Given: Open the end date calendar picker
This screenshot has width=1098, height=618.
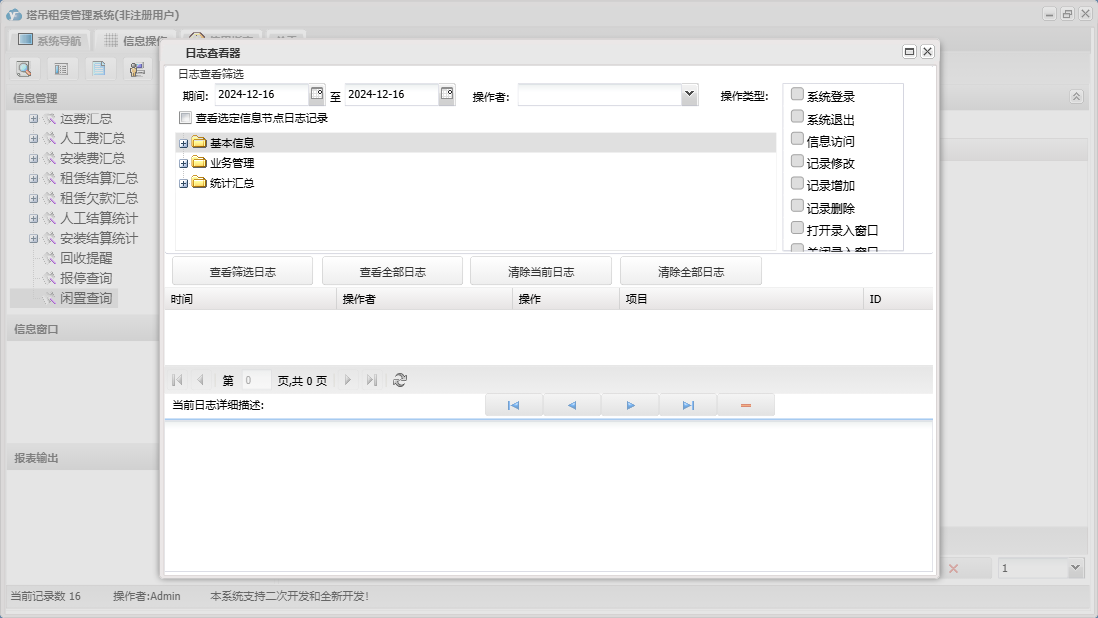Looking at the screenshot, I should [447, 94].
